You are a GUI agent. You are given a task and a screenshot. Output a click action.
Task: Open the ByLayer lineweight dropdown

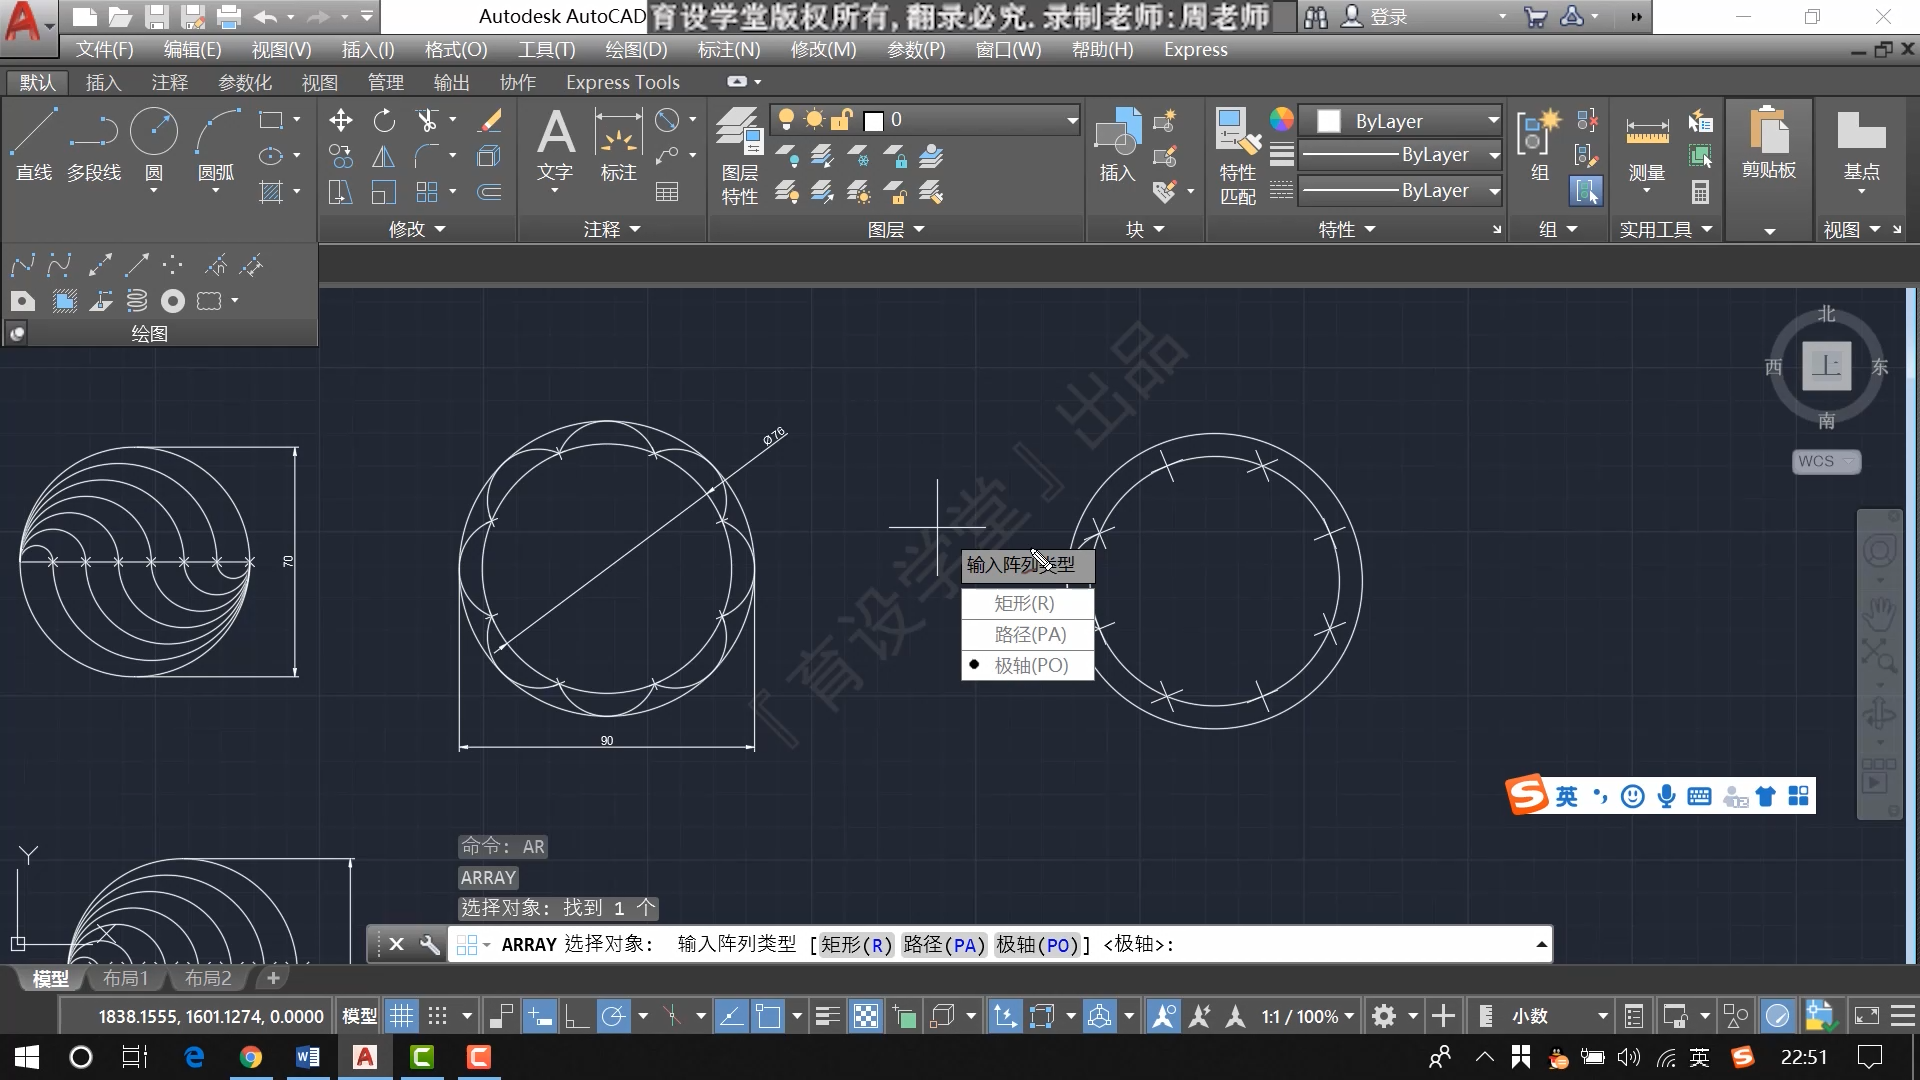point(1494,155)
